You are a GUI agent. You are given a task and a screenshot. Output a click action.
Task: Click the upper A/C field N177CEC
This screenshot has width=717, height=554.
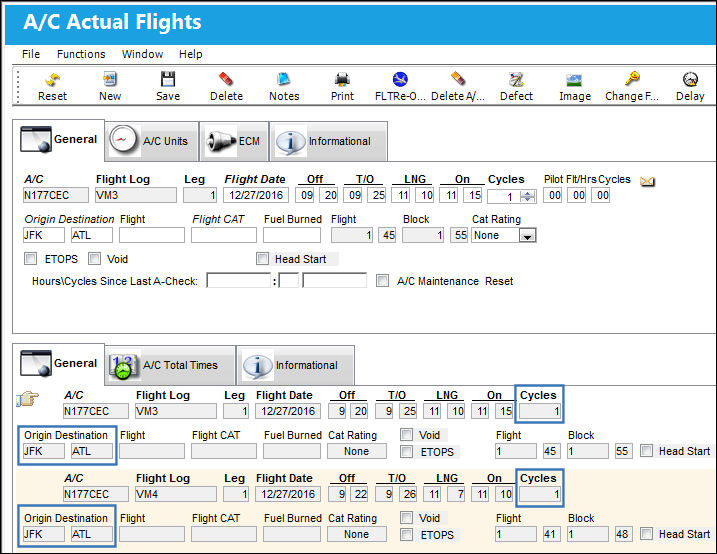click(56, 195)
